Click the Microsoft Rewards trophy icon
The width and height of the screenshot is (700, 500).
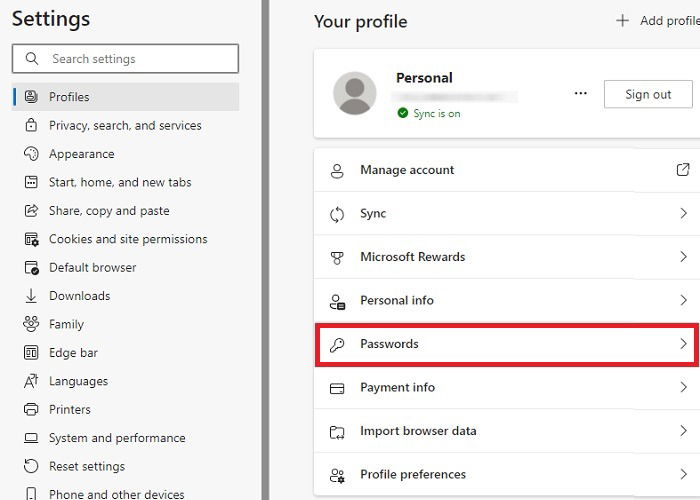pyautogui.click(x=337, y=257)
